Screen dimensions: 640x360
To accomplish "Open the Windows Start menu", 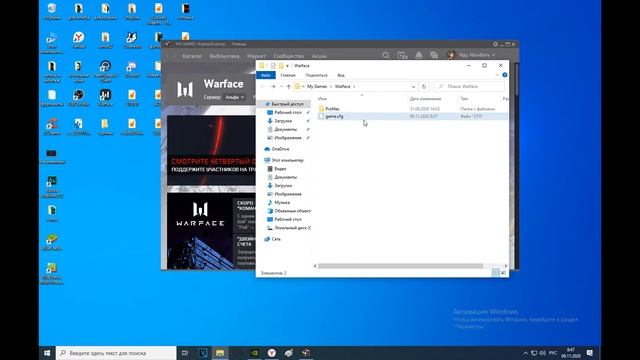I will click(47, 353).
